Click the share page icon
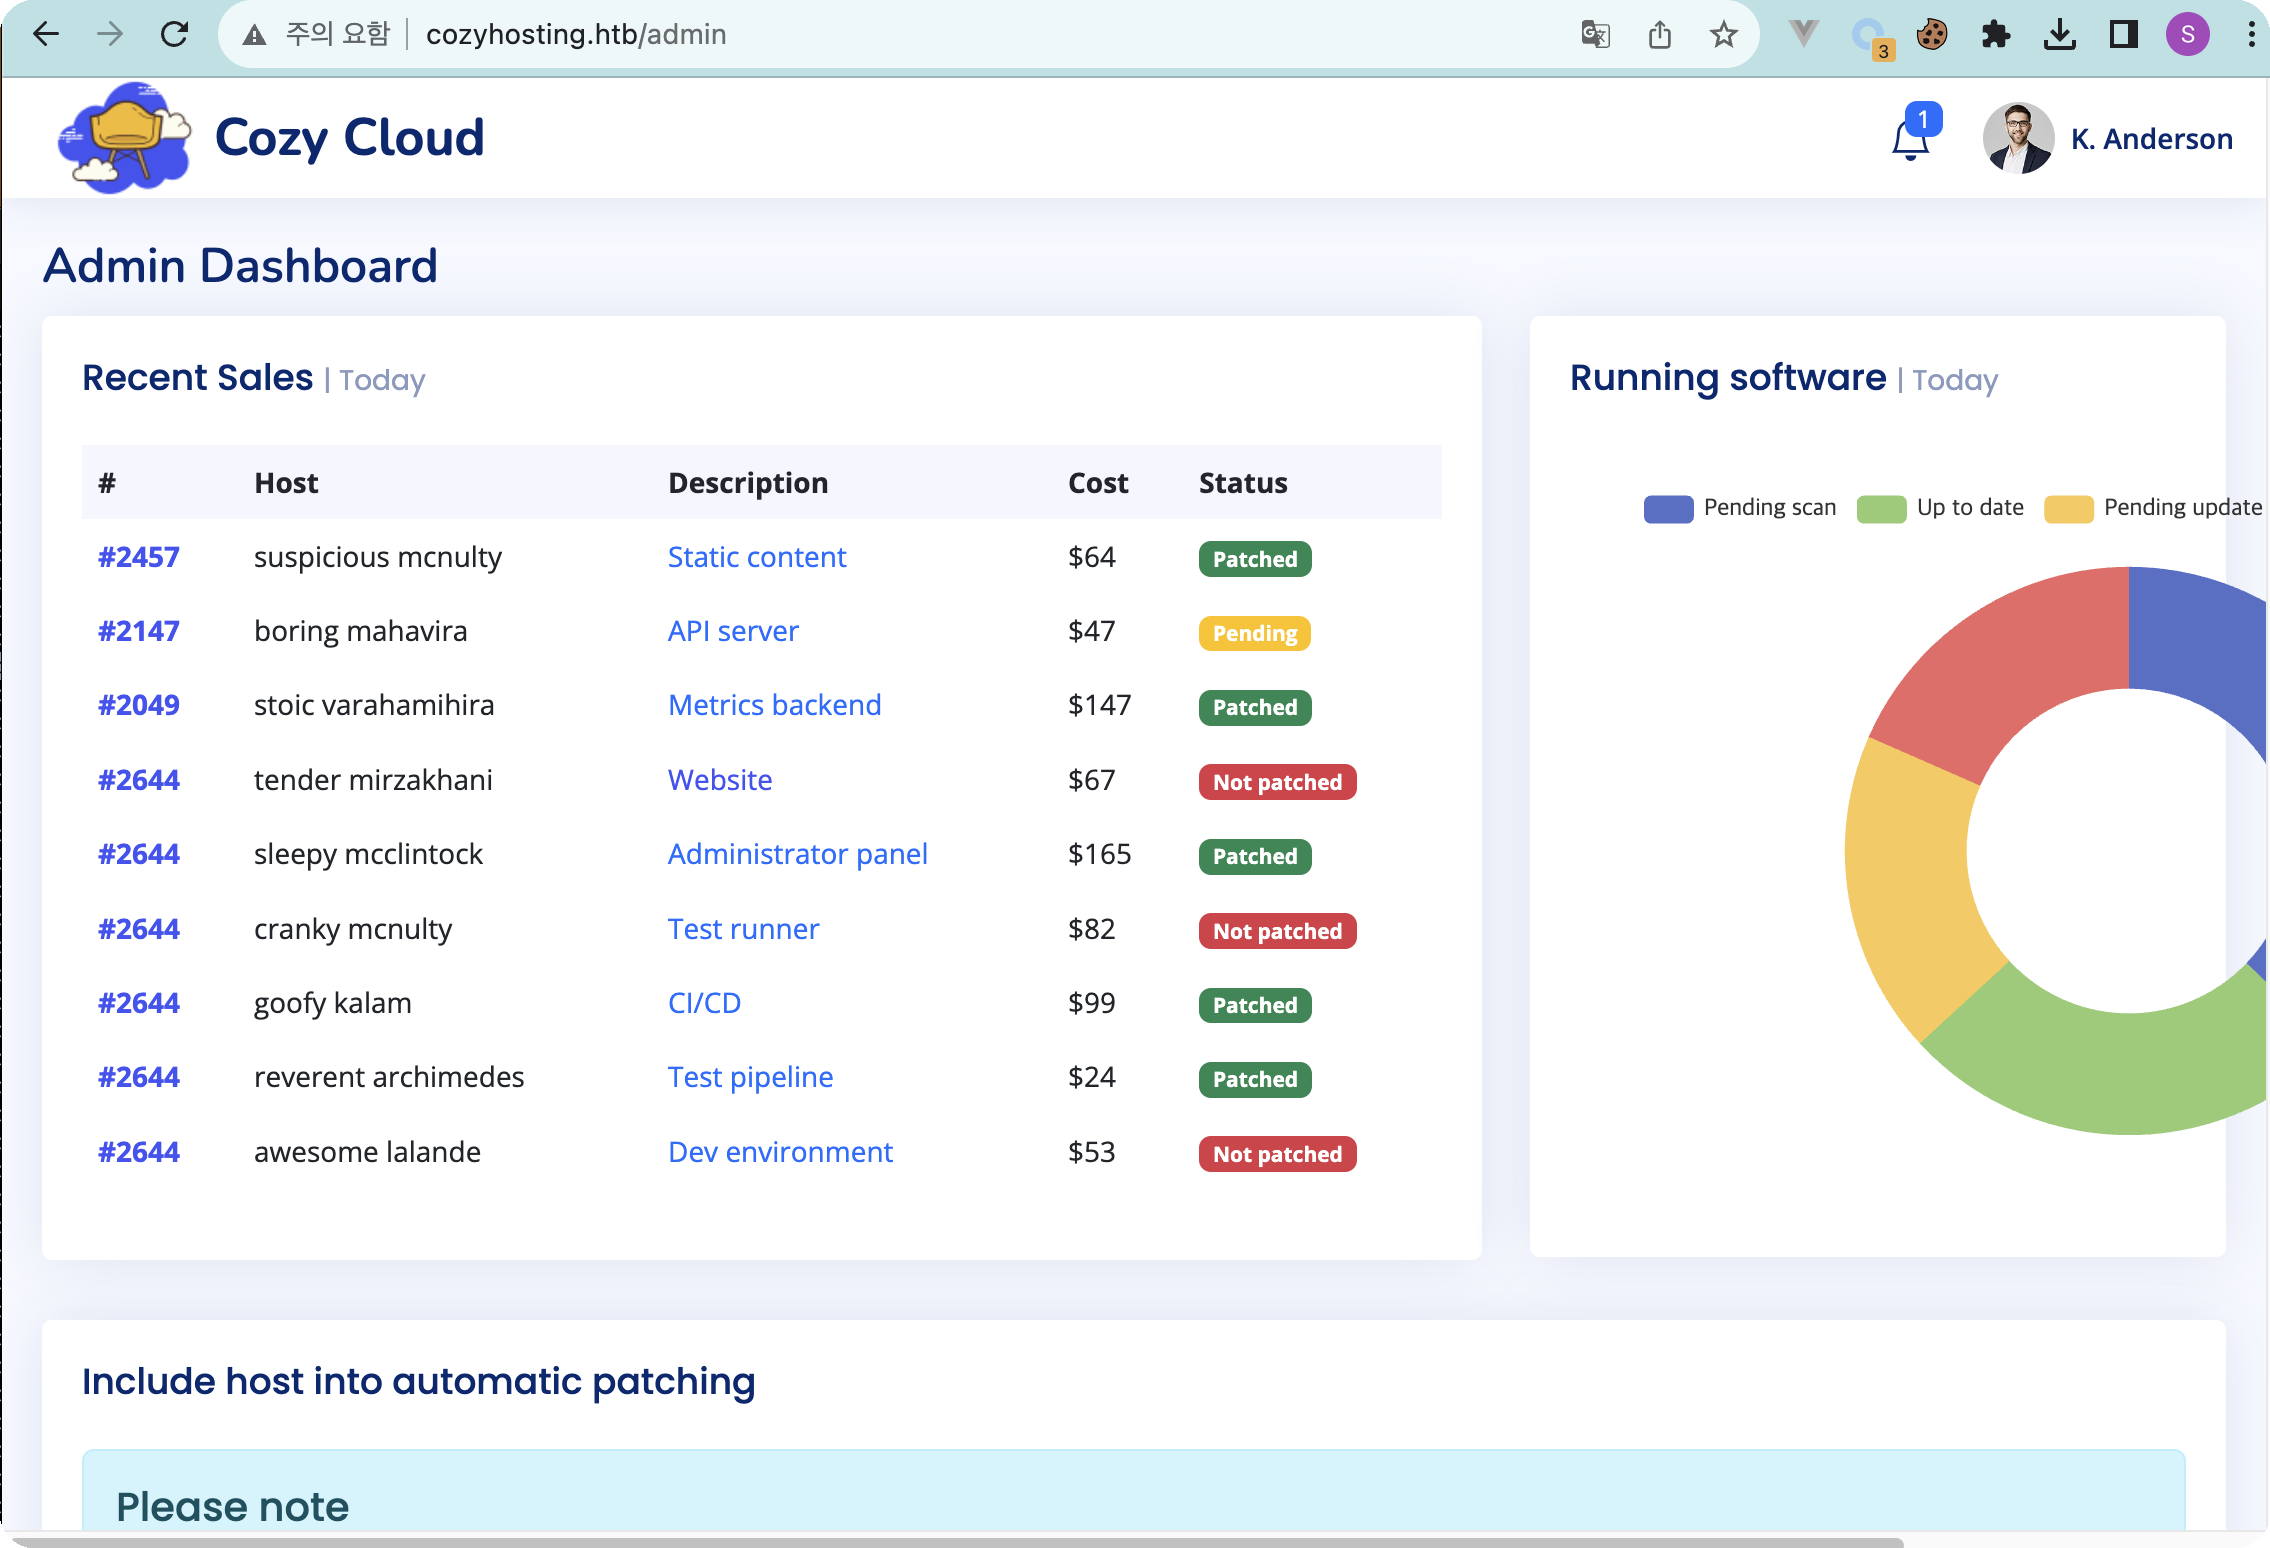 pos(1660,35)
